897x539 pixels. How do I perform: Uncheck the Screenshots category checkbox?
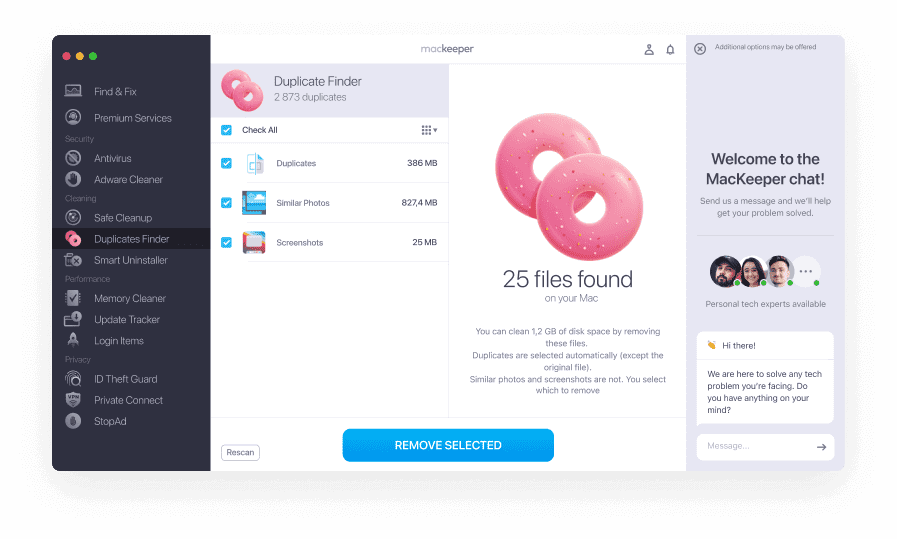[227, 242]
